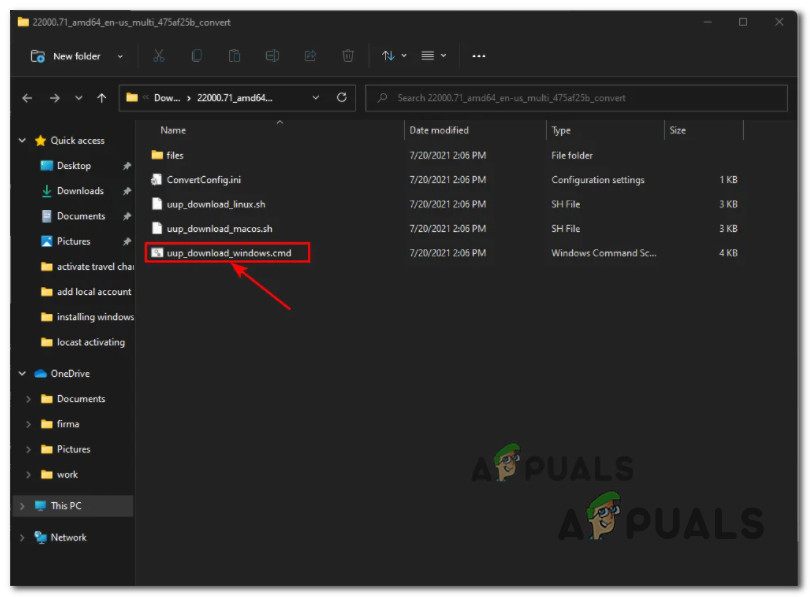Click the Paste icon in the toolbar
Screen dimensions: 810x597
point(234,56)
